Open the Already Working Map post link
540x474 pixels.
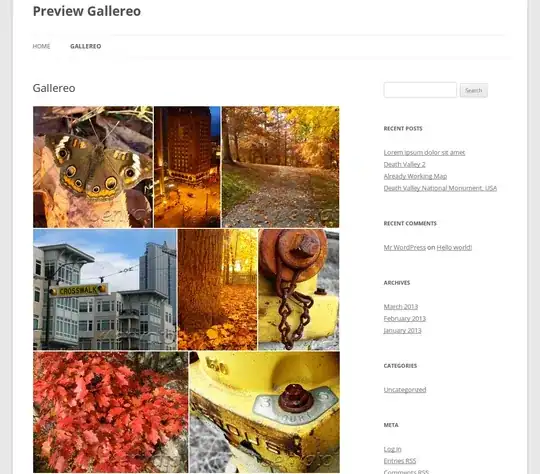[x=415, y=176]
